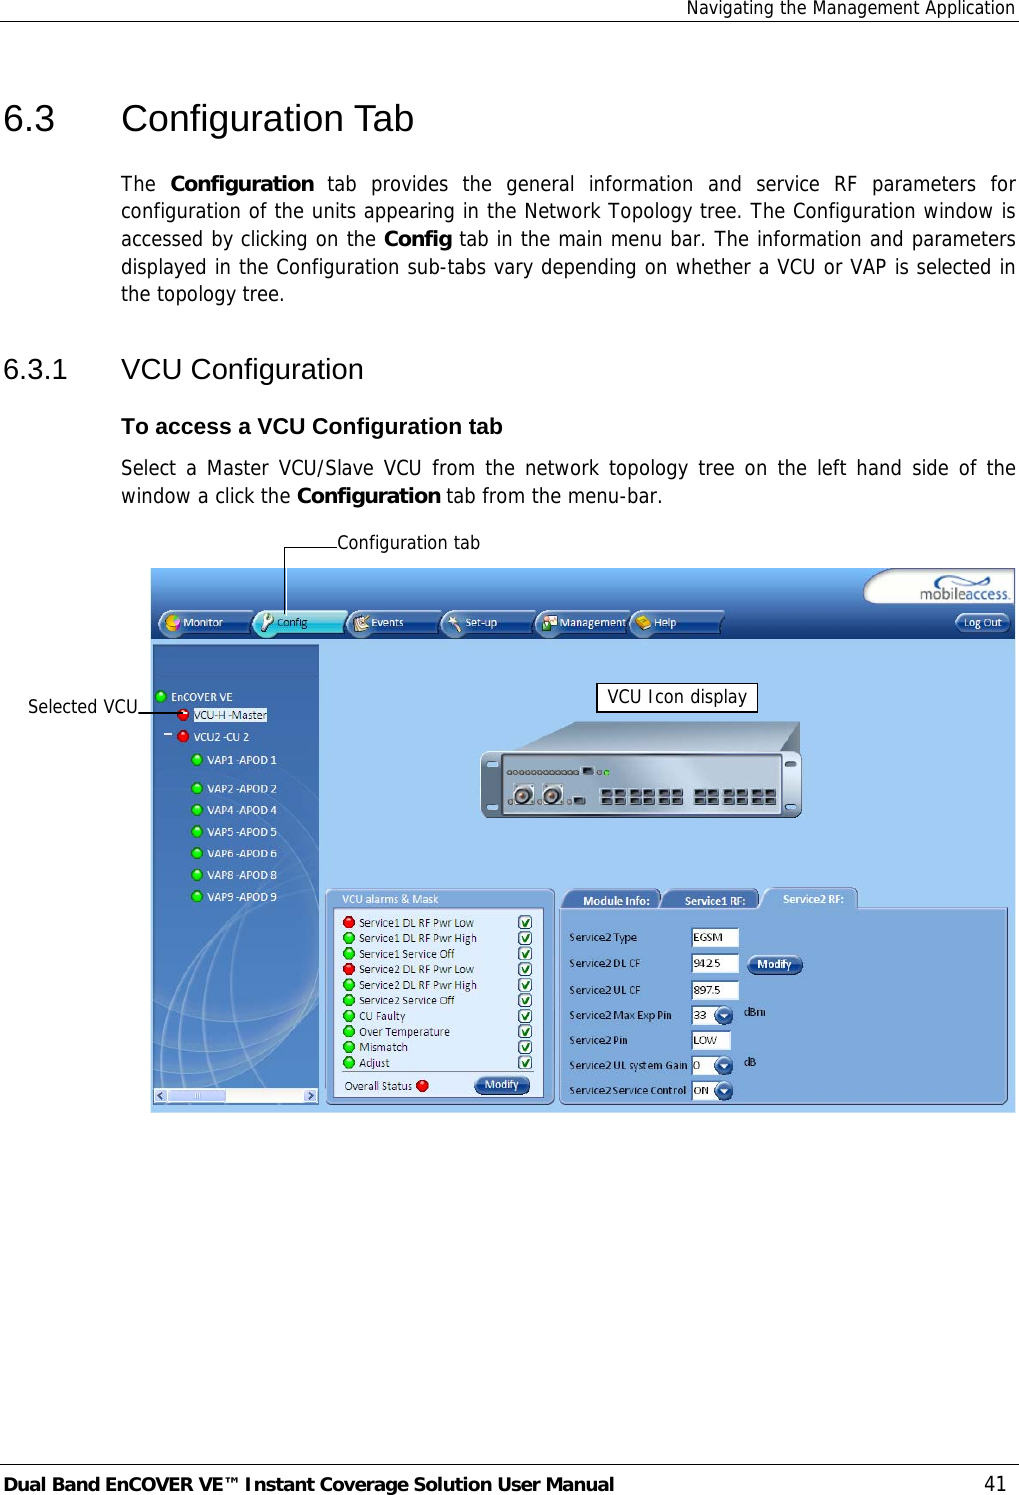Open the Set-up tab

coord(486,622)
